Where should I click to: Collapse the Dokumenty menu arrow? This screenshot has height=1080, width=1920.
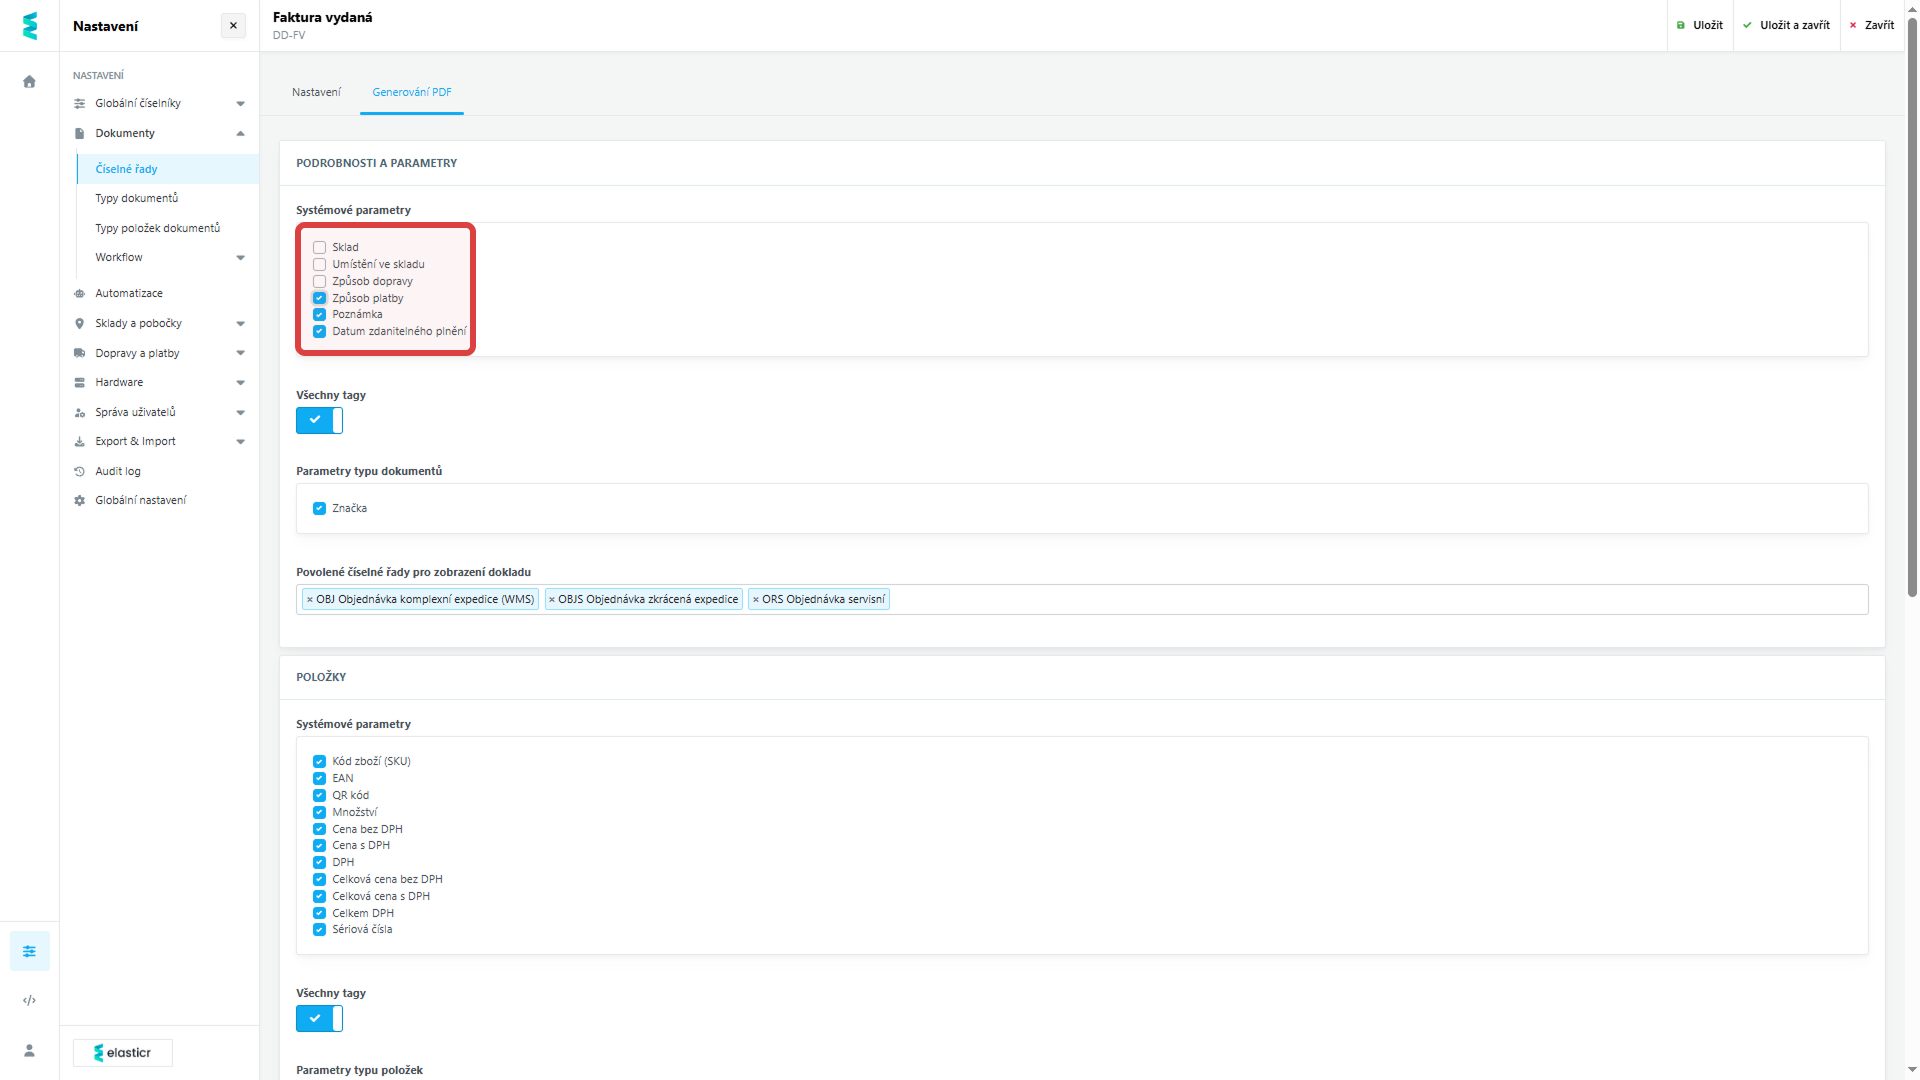click(x=240, y=134)
